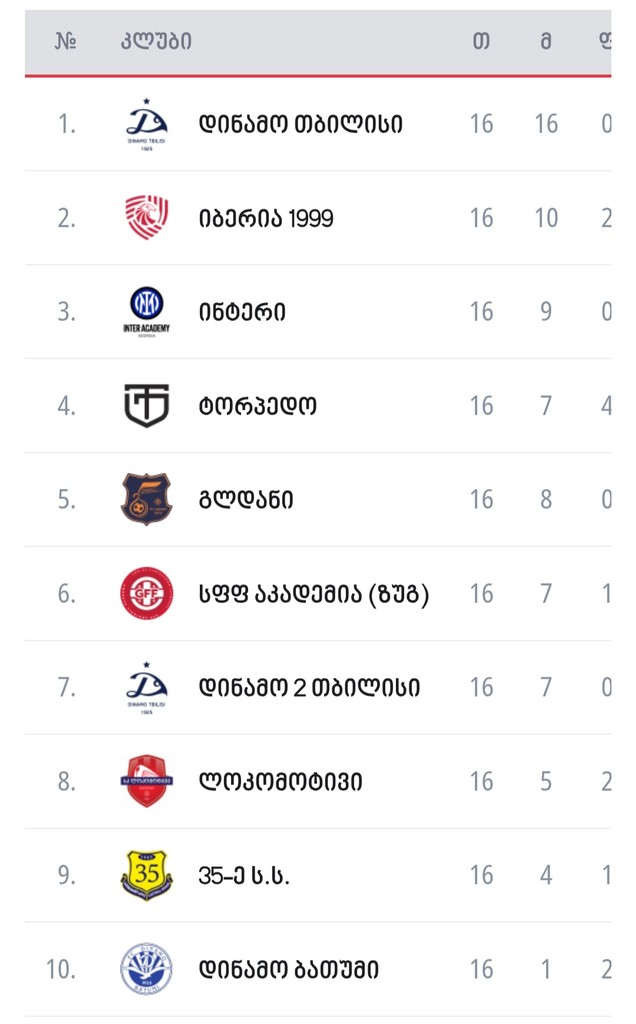Tap the GFF academy red circle logo
Image resolution: width=636 pixels, height=1024 pixels.
(x=146, y=593)
